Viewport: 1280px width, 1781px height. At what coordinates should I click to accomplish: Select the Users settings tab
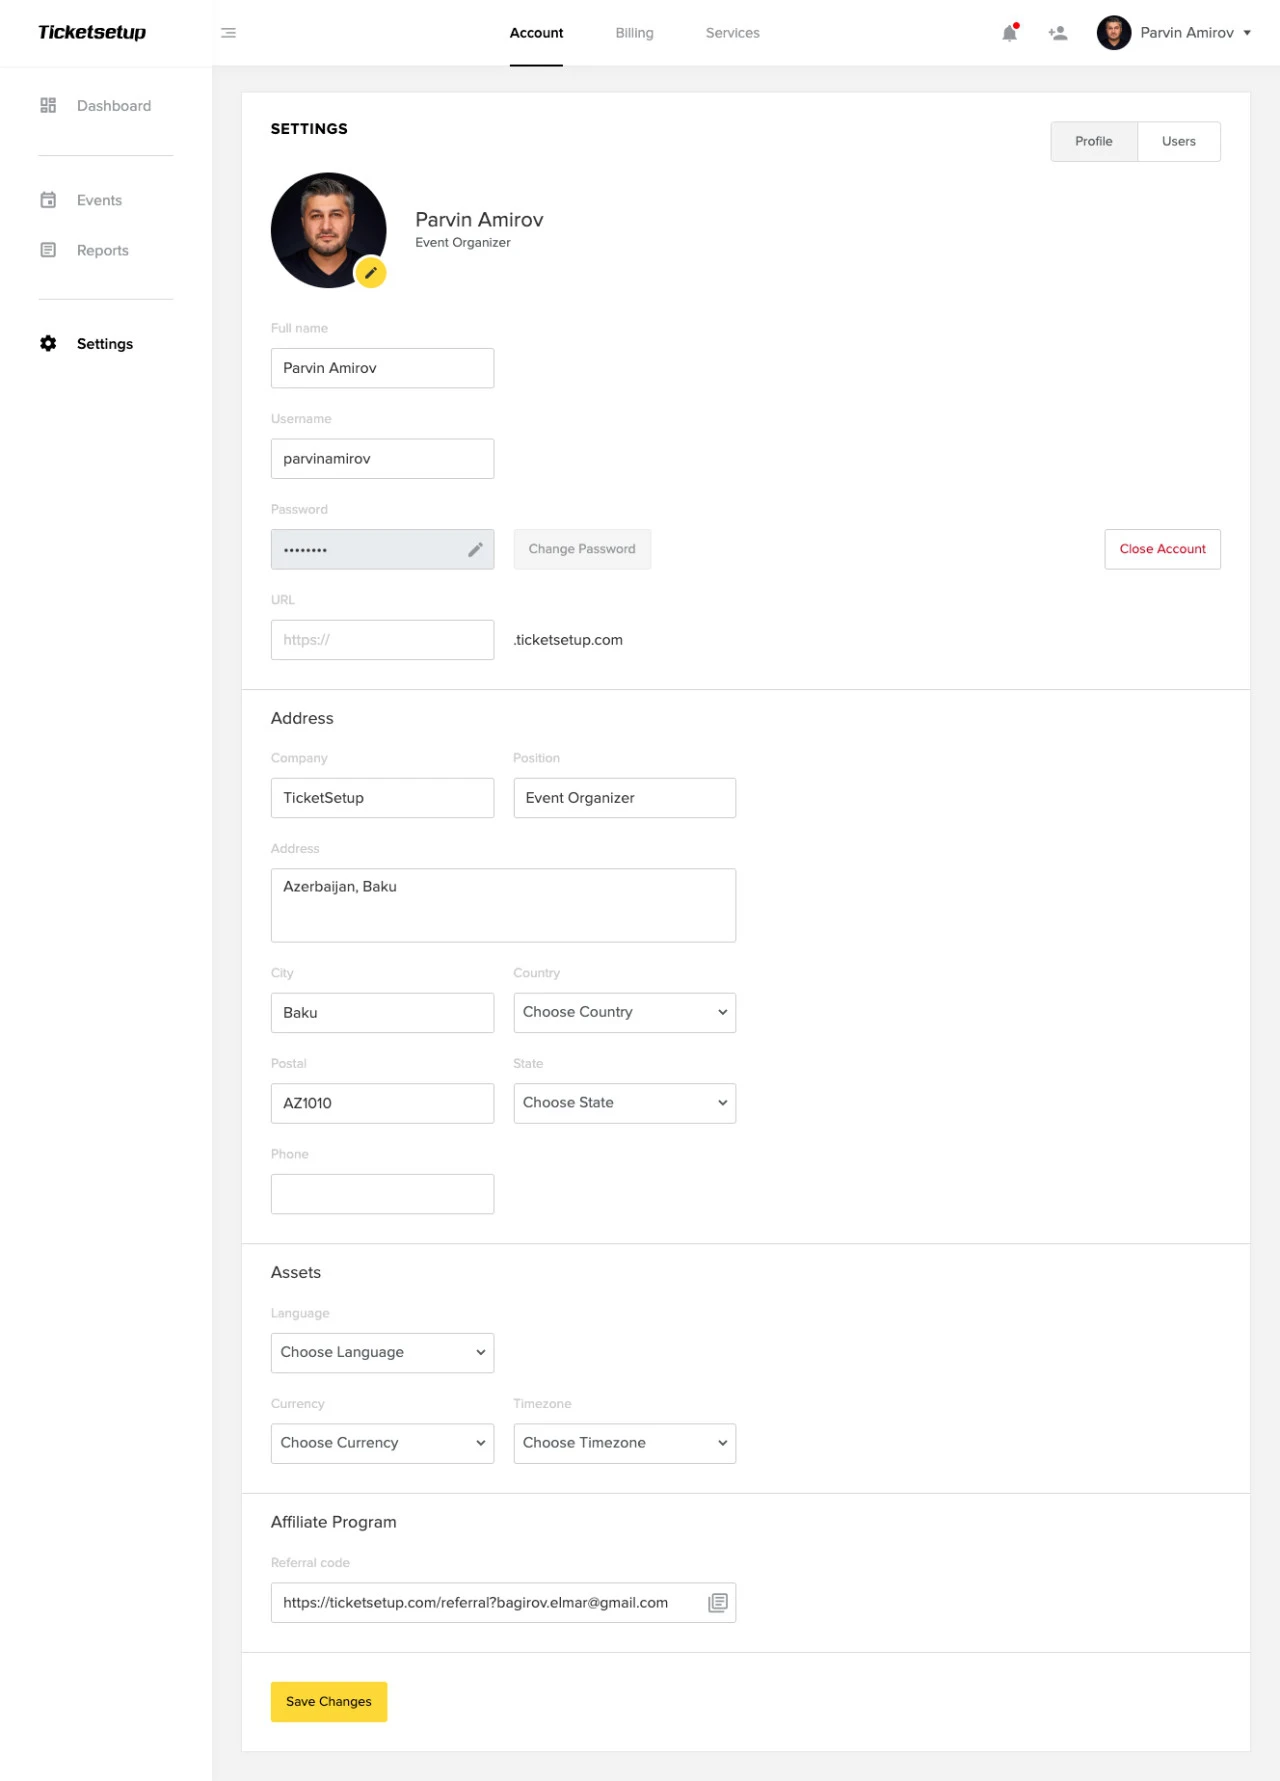pyautogui.click(x=1179, y=141)
